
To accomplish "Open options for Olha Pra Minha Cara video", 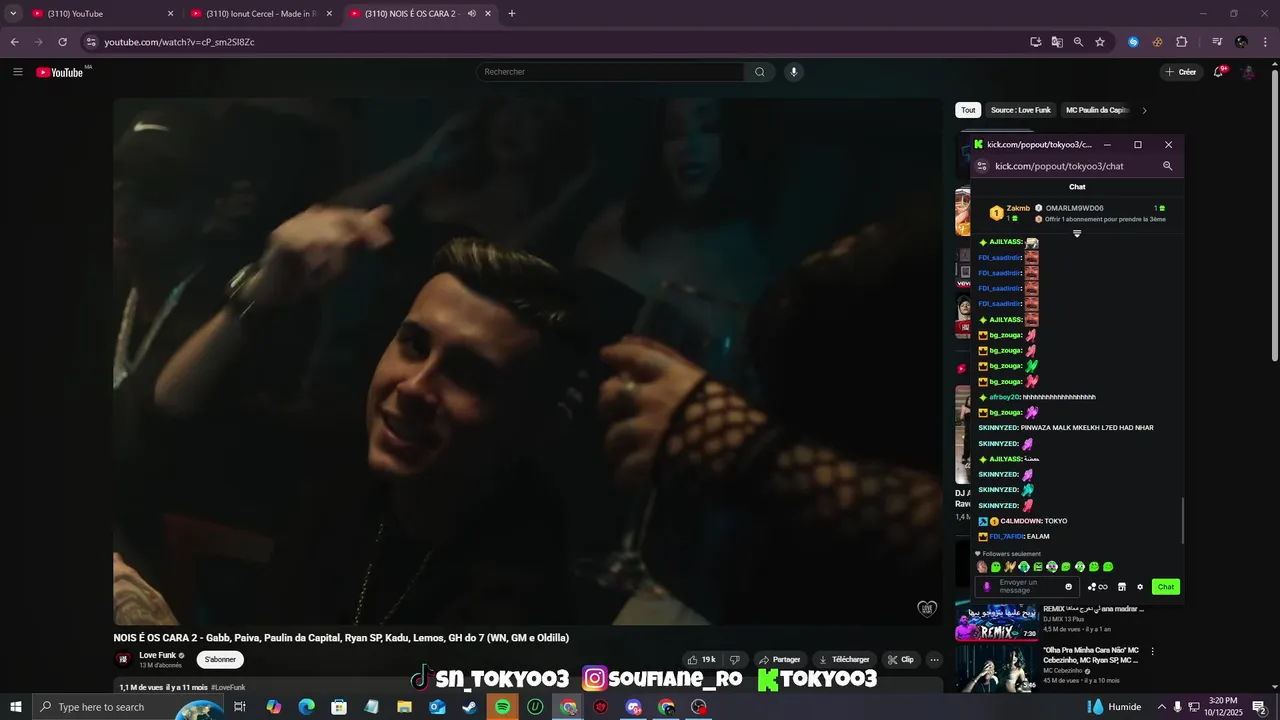I will (1152, 651).
